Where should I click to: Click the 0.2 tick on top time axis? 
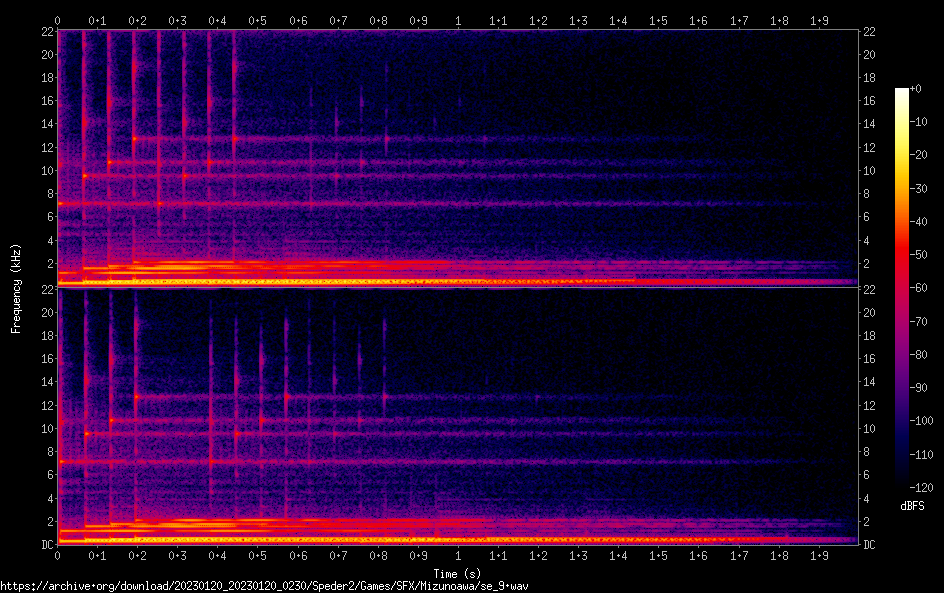138,20
